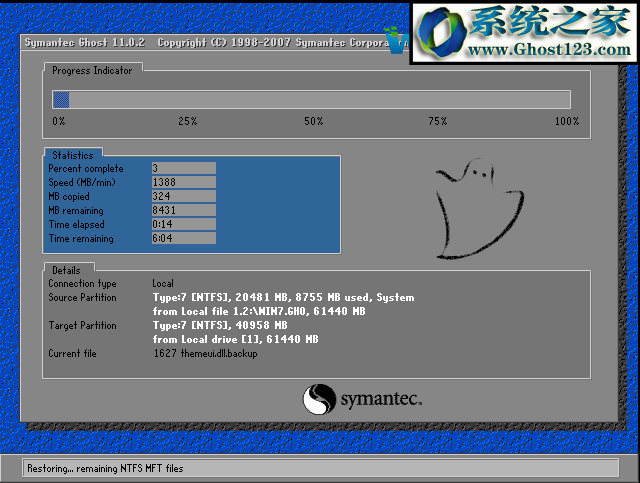640x483 pixels.
Task: Select the Details tab label
Action: coord(66,270)
